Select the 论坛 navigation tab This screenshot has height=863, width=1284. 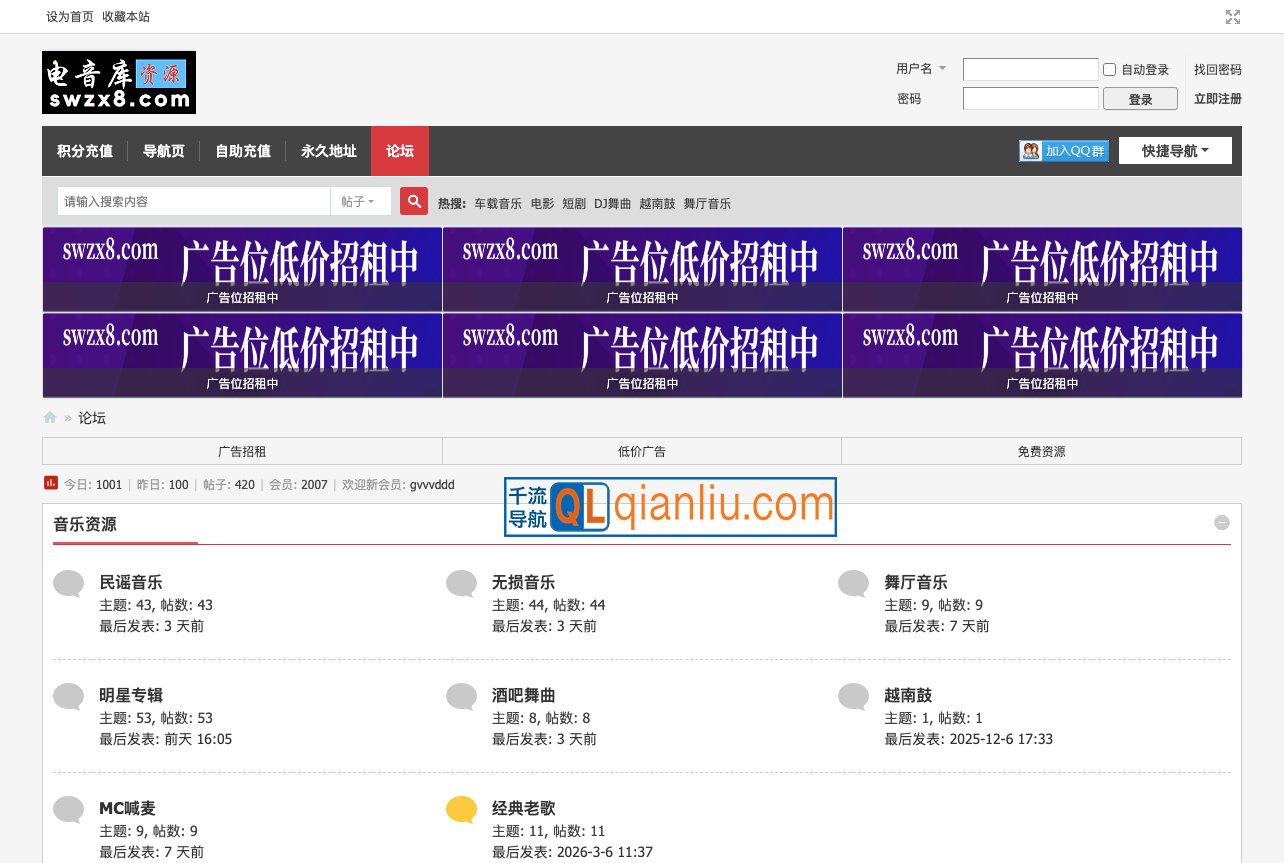(x=400, y=151)
